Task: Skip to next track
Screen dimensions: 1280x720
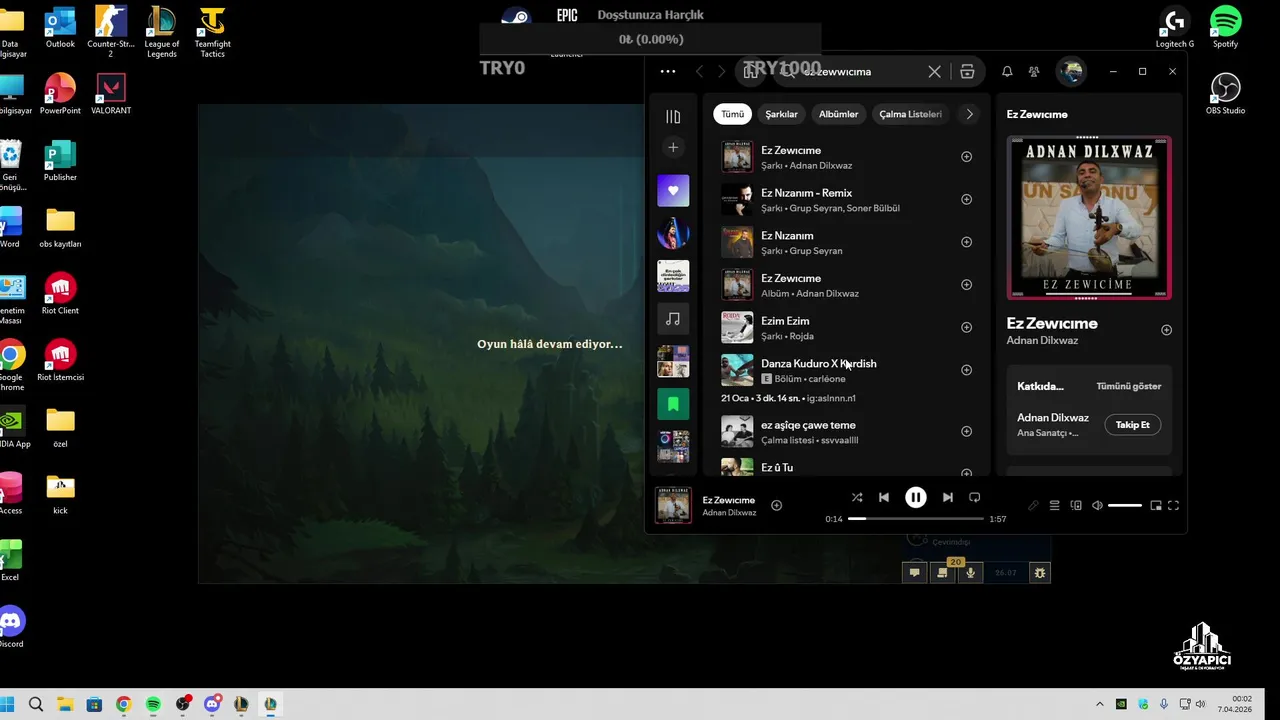Action: click(948, 497)
